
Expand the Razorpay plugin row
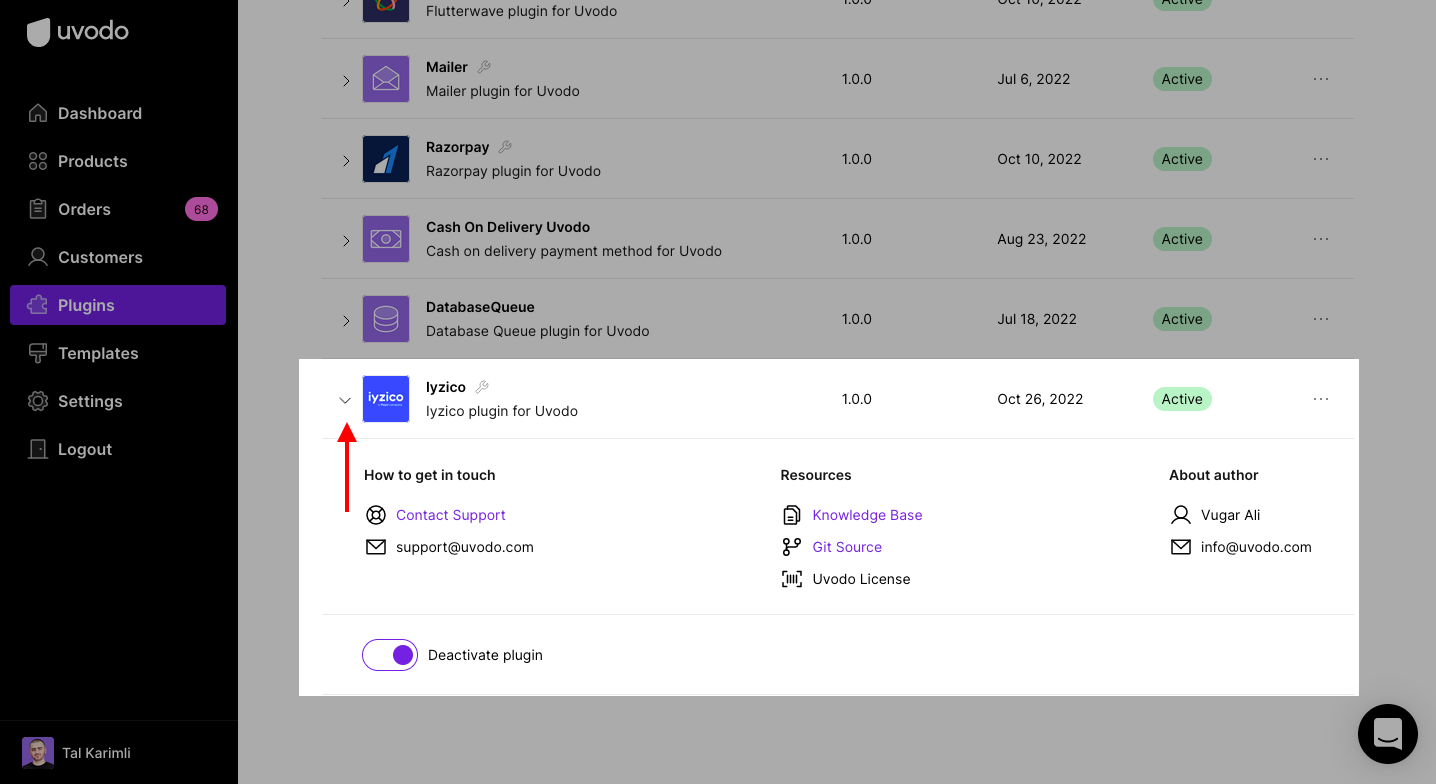[x=346, y=160]
